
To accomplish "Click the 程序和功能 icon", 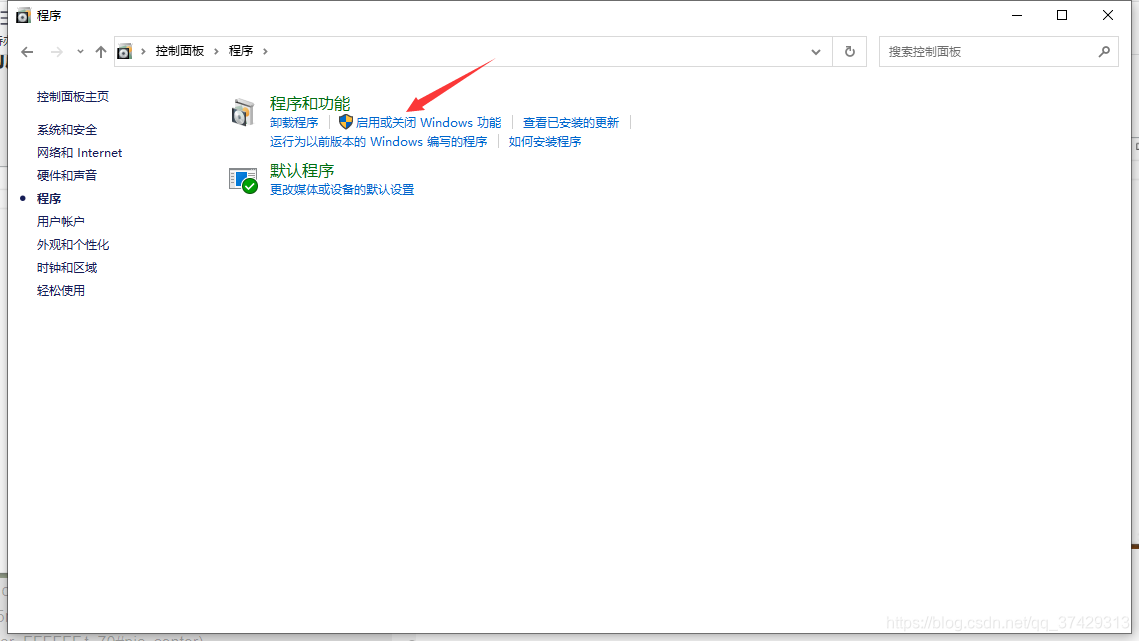I will [243, 113].
